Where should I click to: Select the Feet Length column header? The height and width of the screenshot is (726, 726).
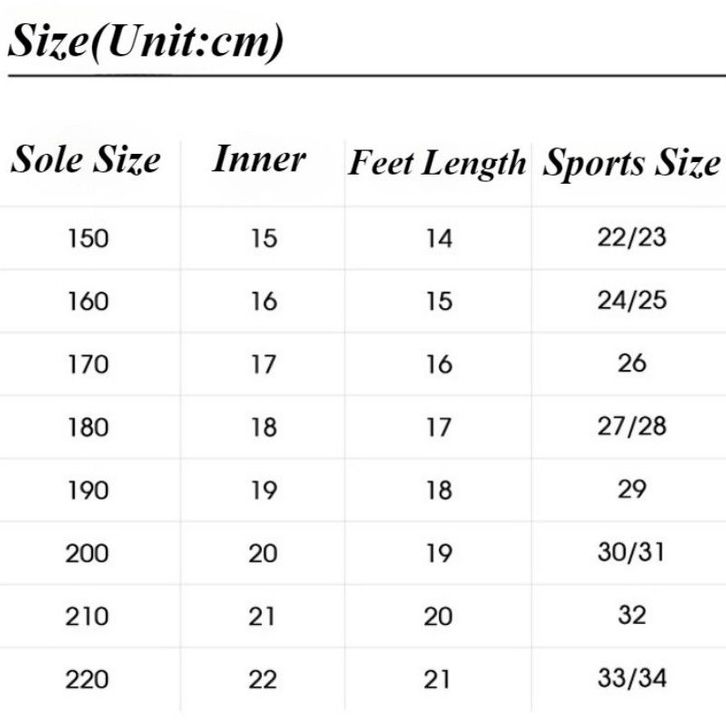coord(437,163)
